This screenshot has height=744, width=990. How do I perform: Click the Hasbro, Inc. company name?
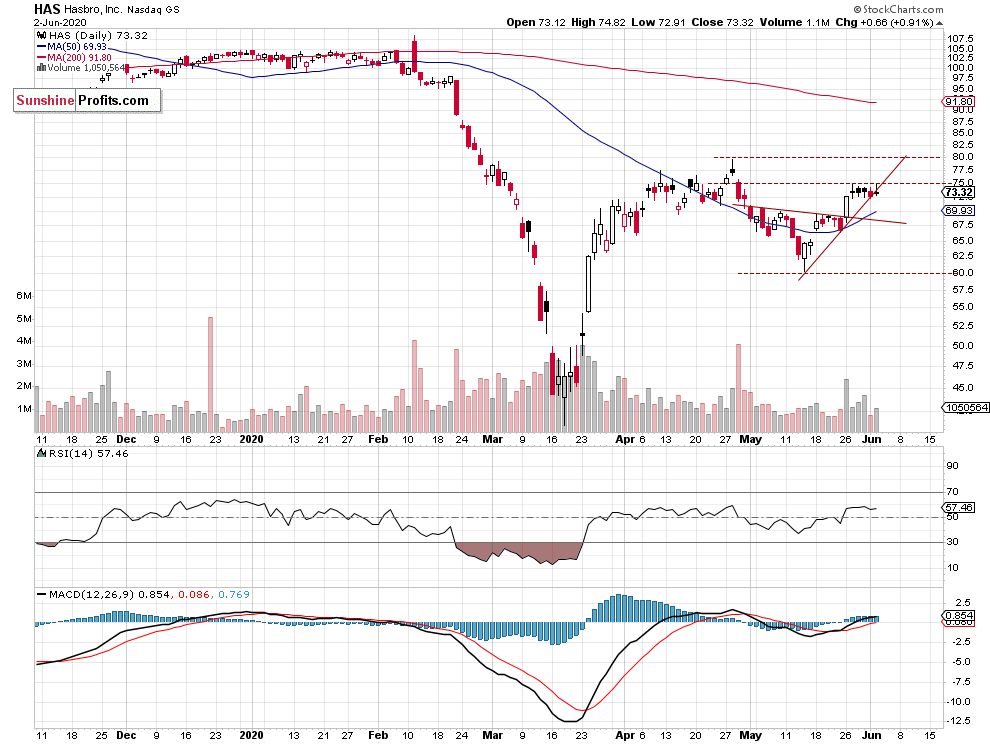[93, 9]
